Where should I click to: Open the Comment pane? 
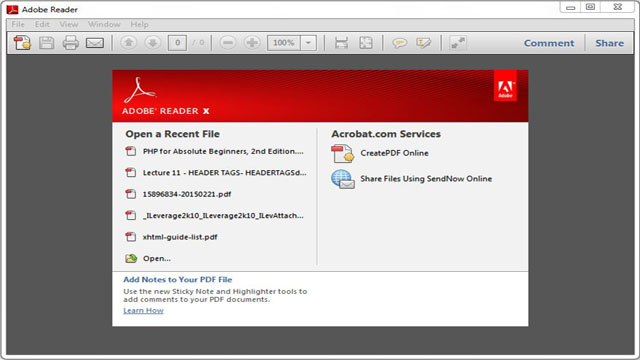click(549, 43)
